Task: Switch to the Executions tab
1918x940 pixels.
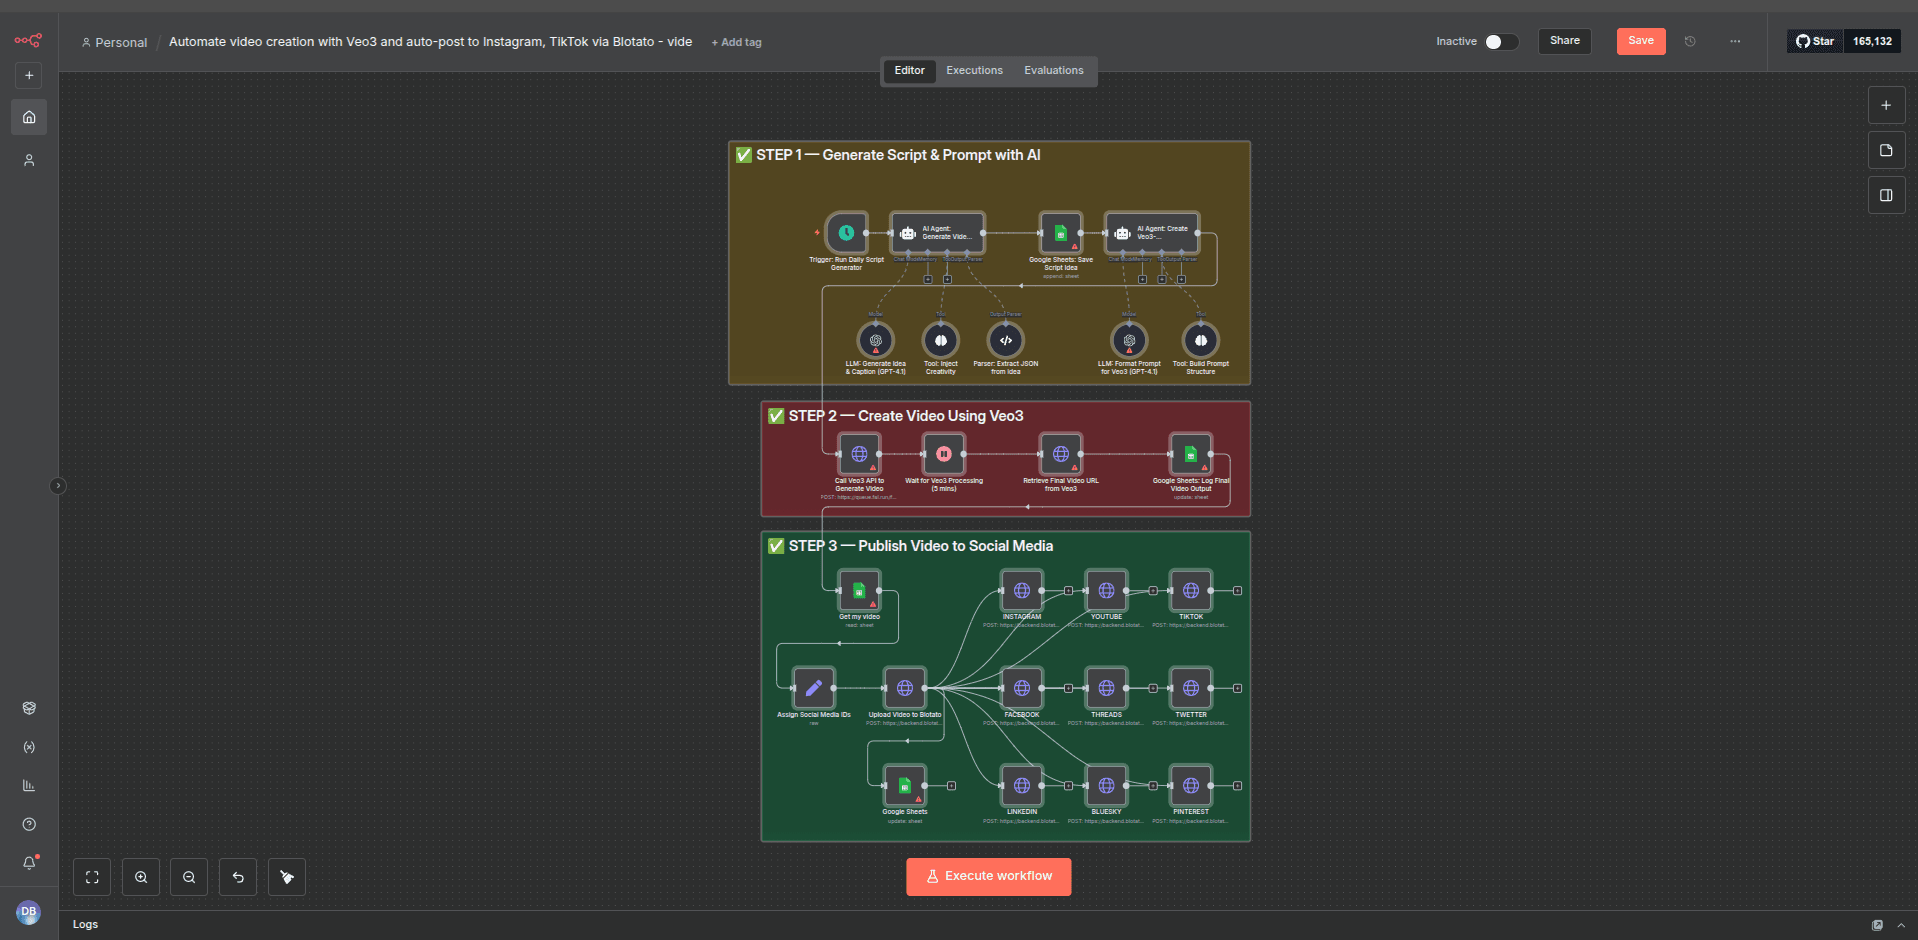Action: (x=974, y=70)
